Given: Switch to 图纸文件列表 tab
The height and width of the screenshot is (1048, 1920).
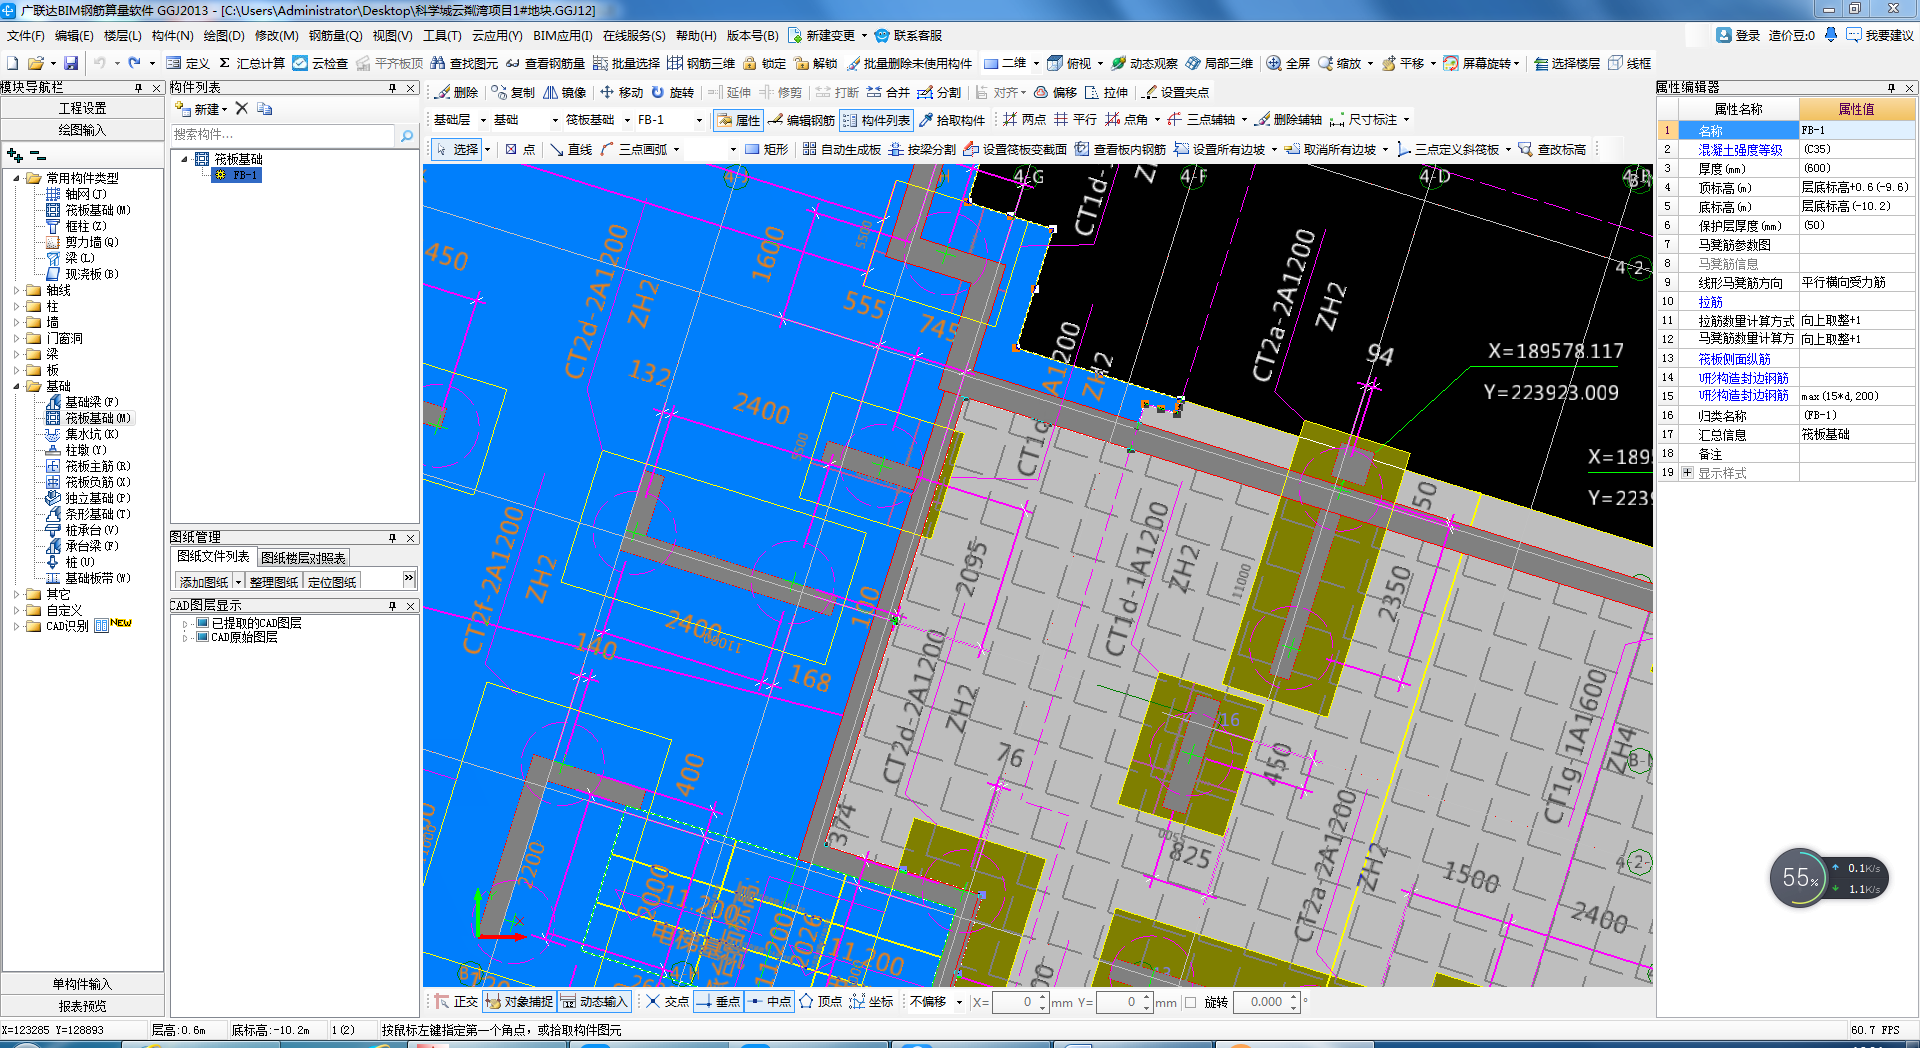Looking at the screenshot, I should 213,557.
